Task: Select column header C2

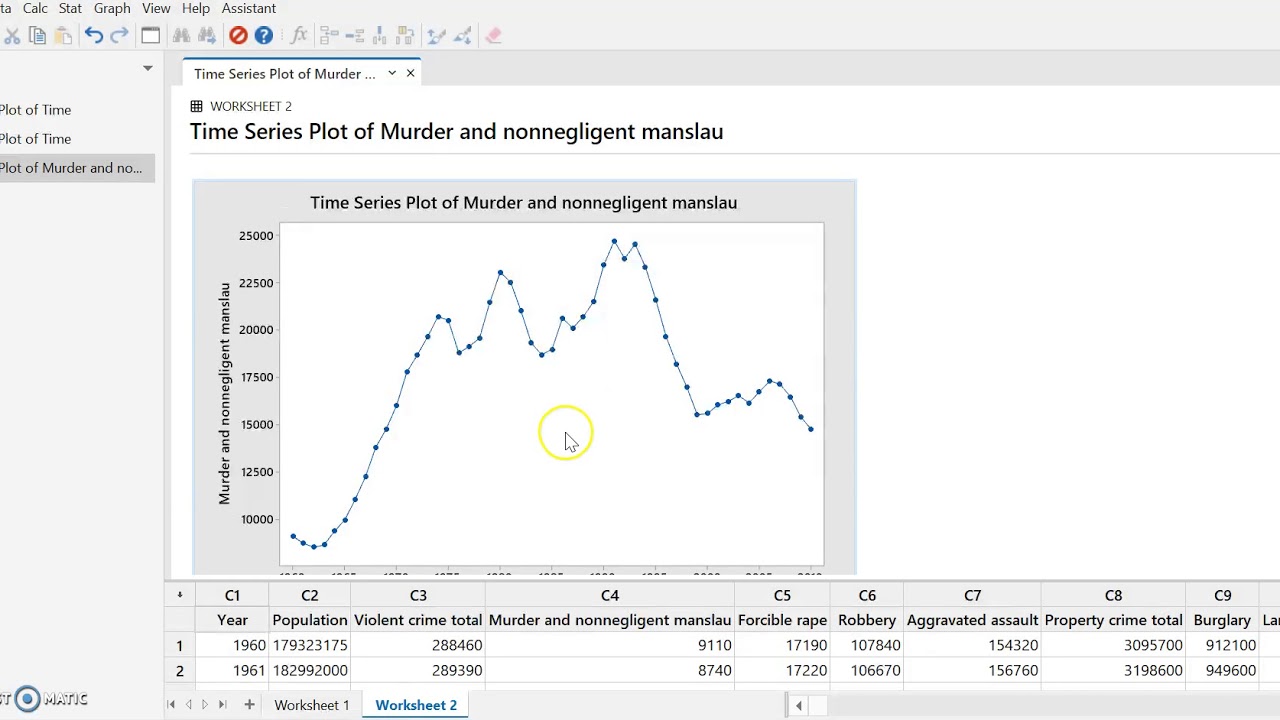Action: coord(310,595)
